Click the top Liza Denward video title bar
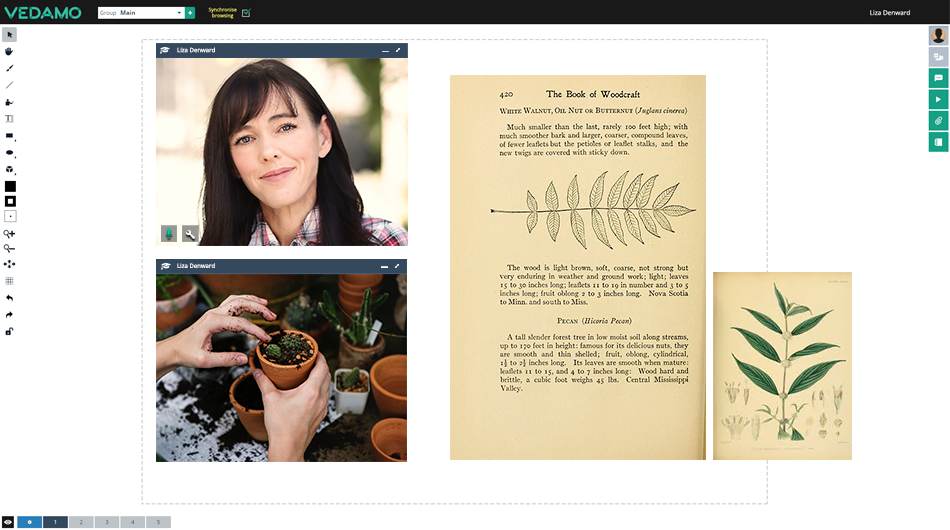Image resolution: width=950 pixels, height=530 pixels. pos(282,50)
